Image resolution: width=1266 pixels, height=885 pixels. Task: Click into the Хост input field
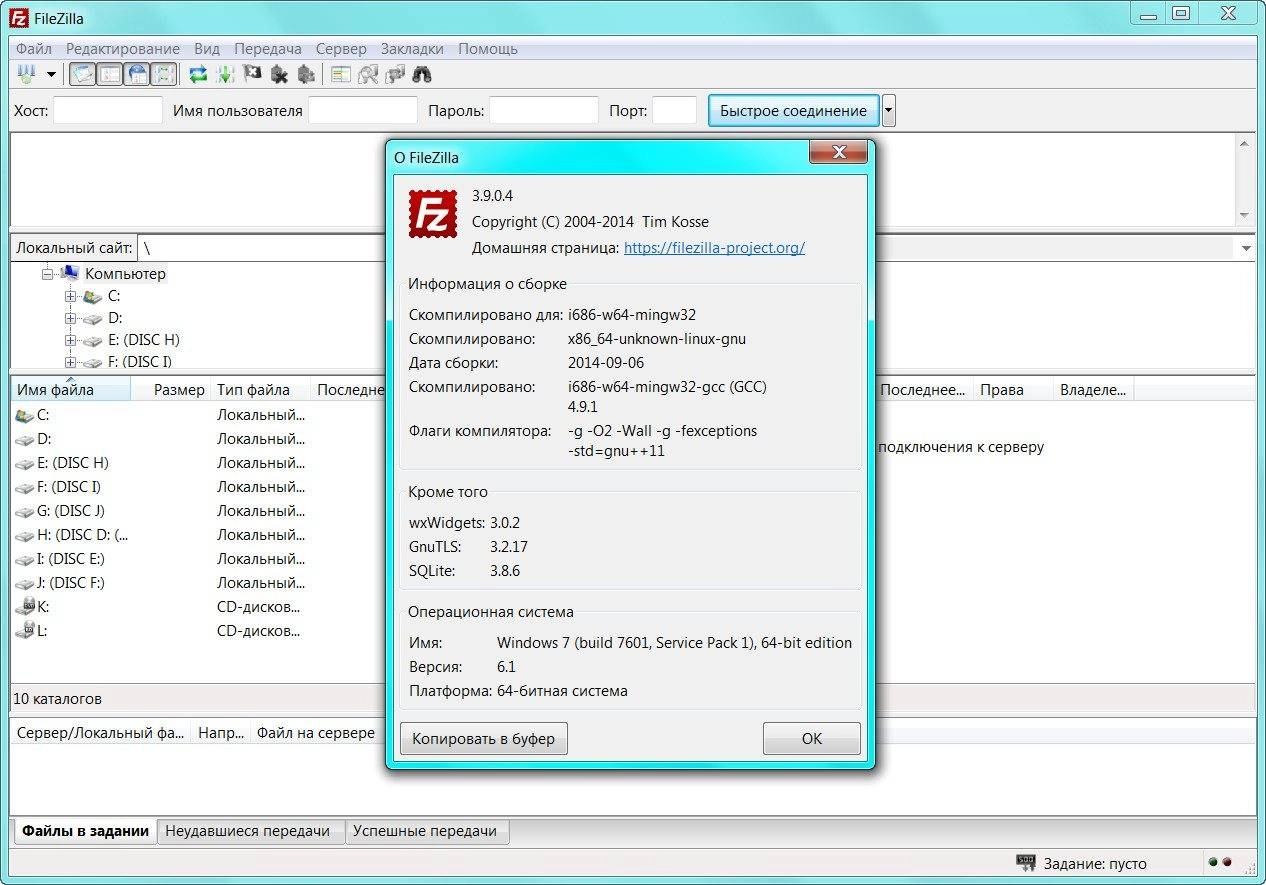tap(108, 110)
